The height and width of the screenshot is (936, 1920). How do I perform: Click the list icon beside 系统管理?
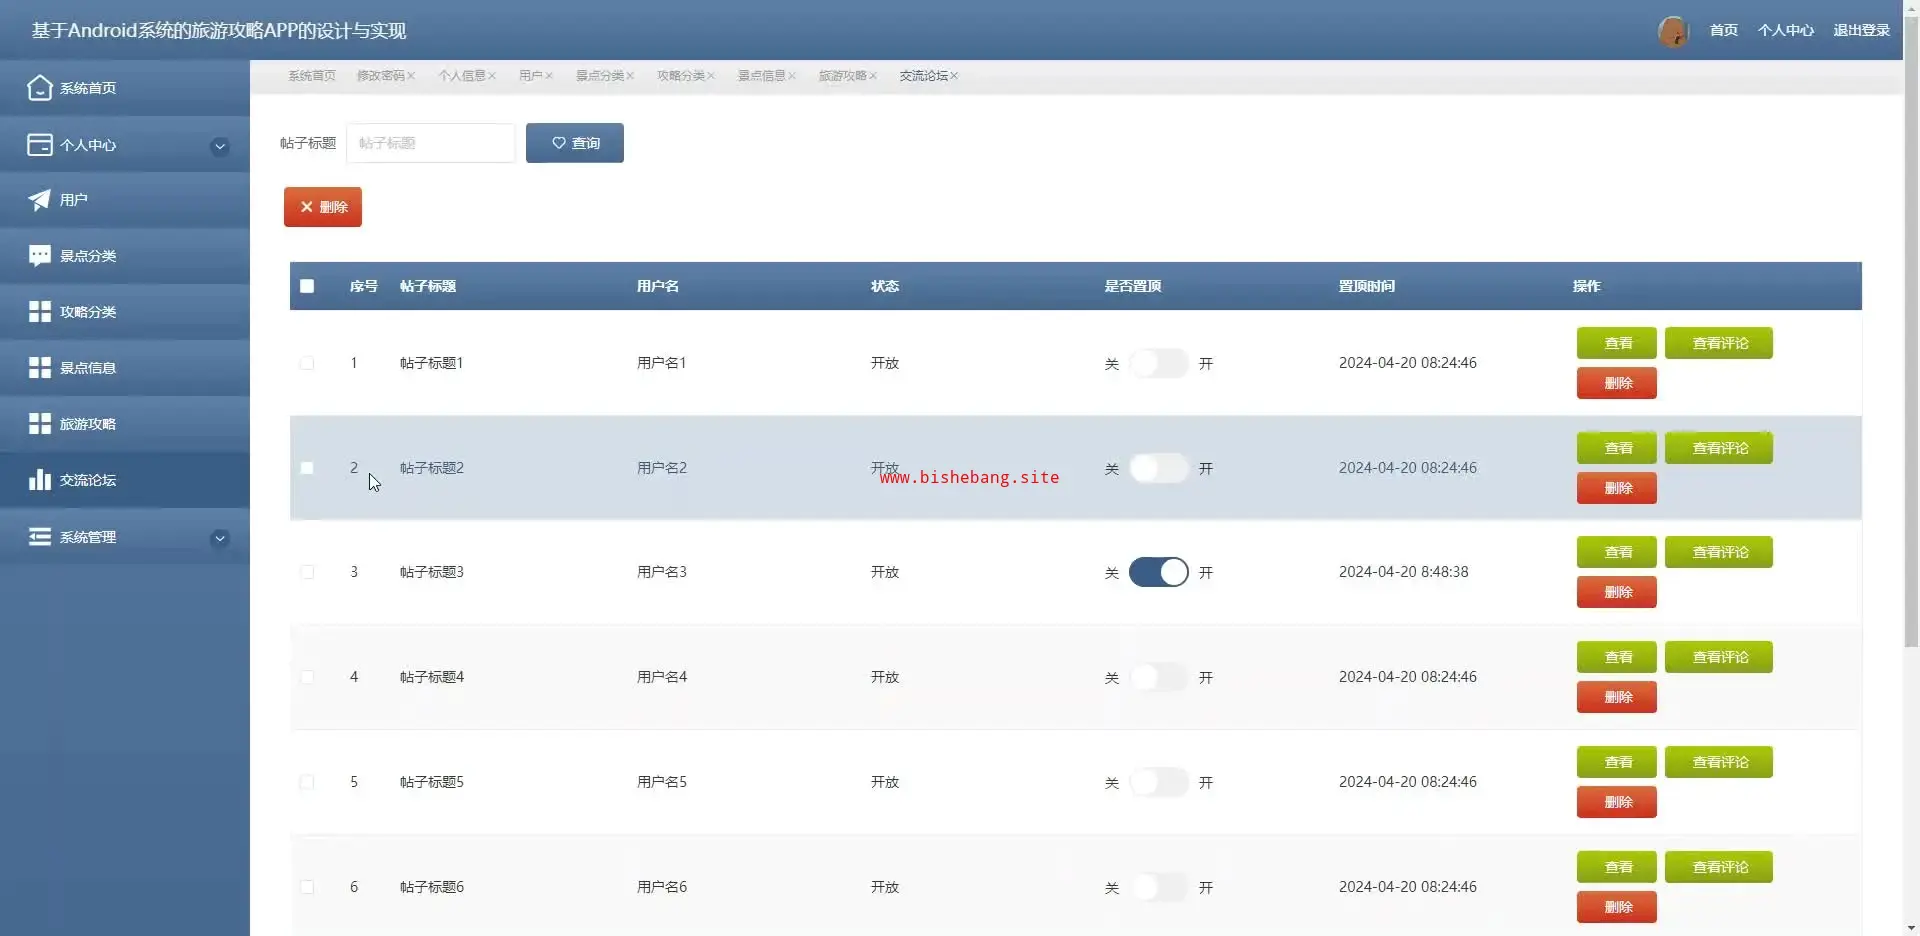coord(39,537)
